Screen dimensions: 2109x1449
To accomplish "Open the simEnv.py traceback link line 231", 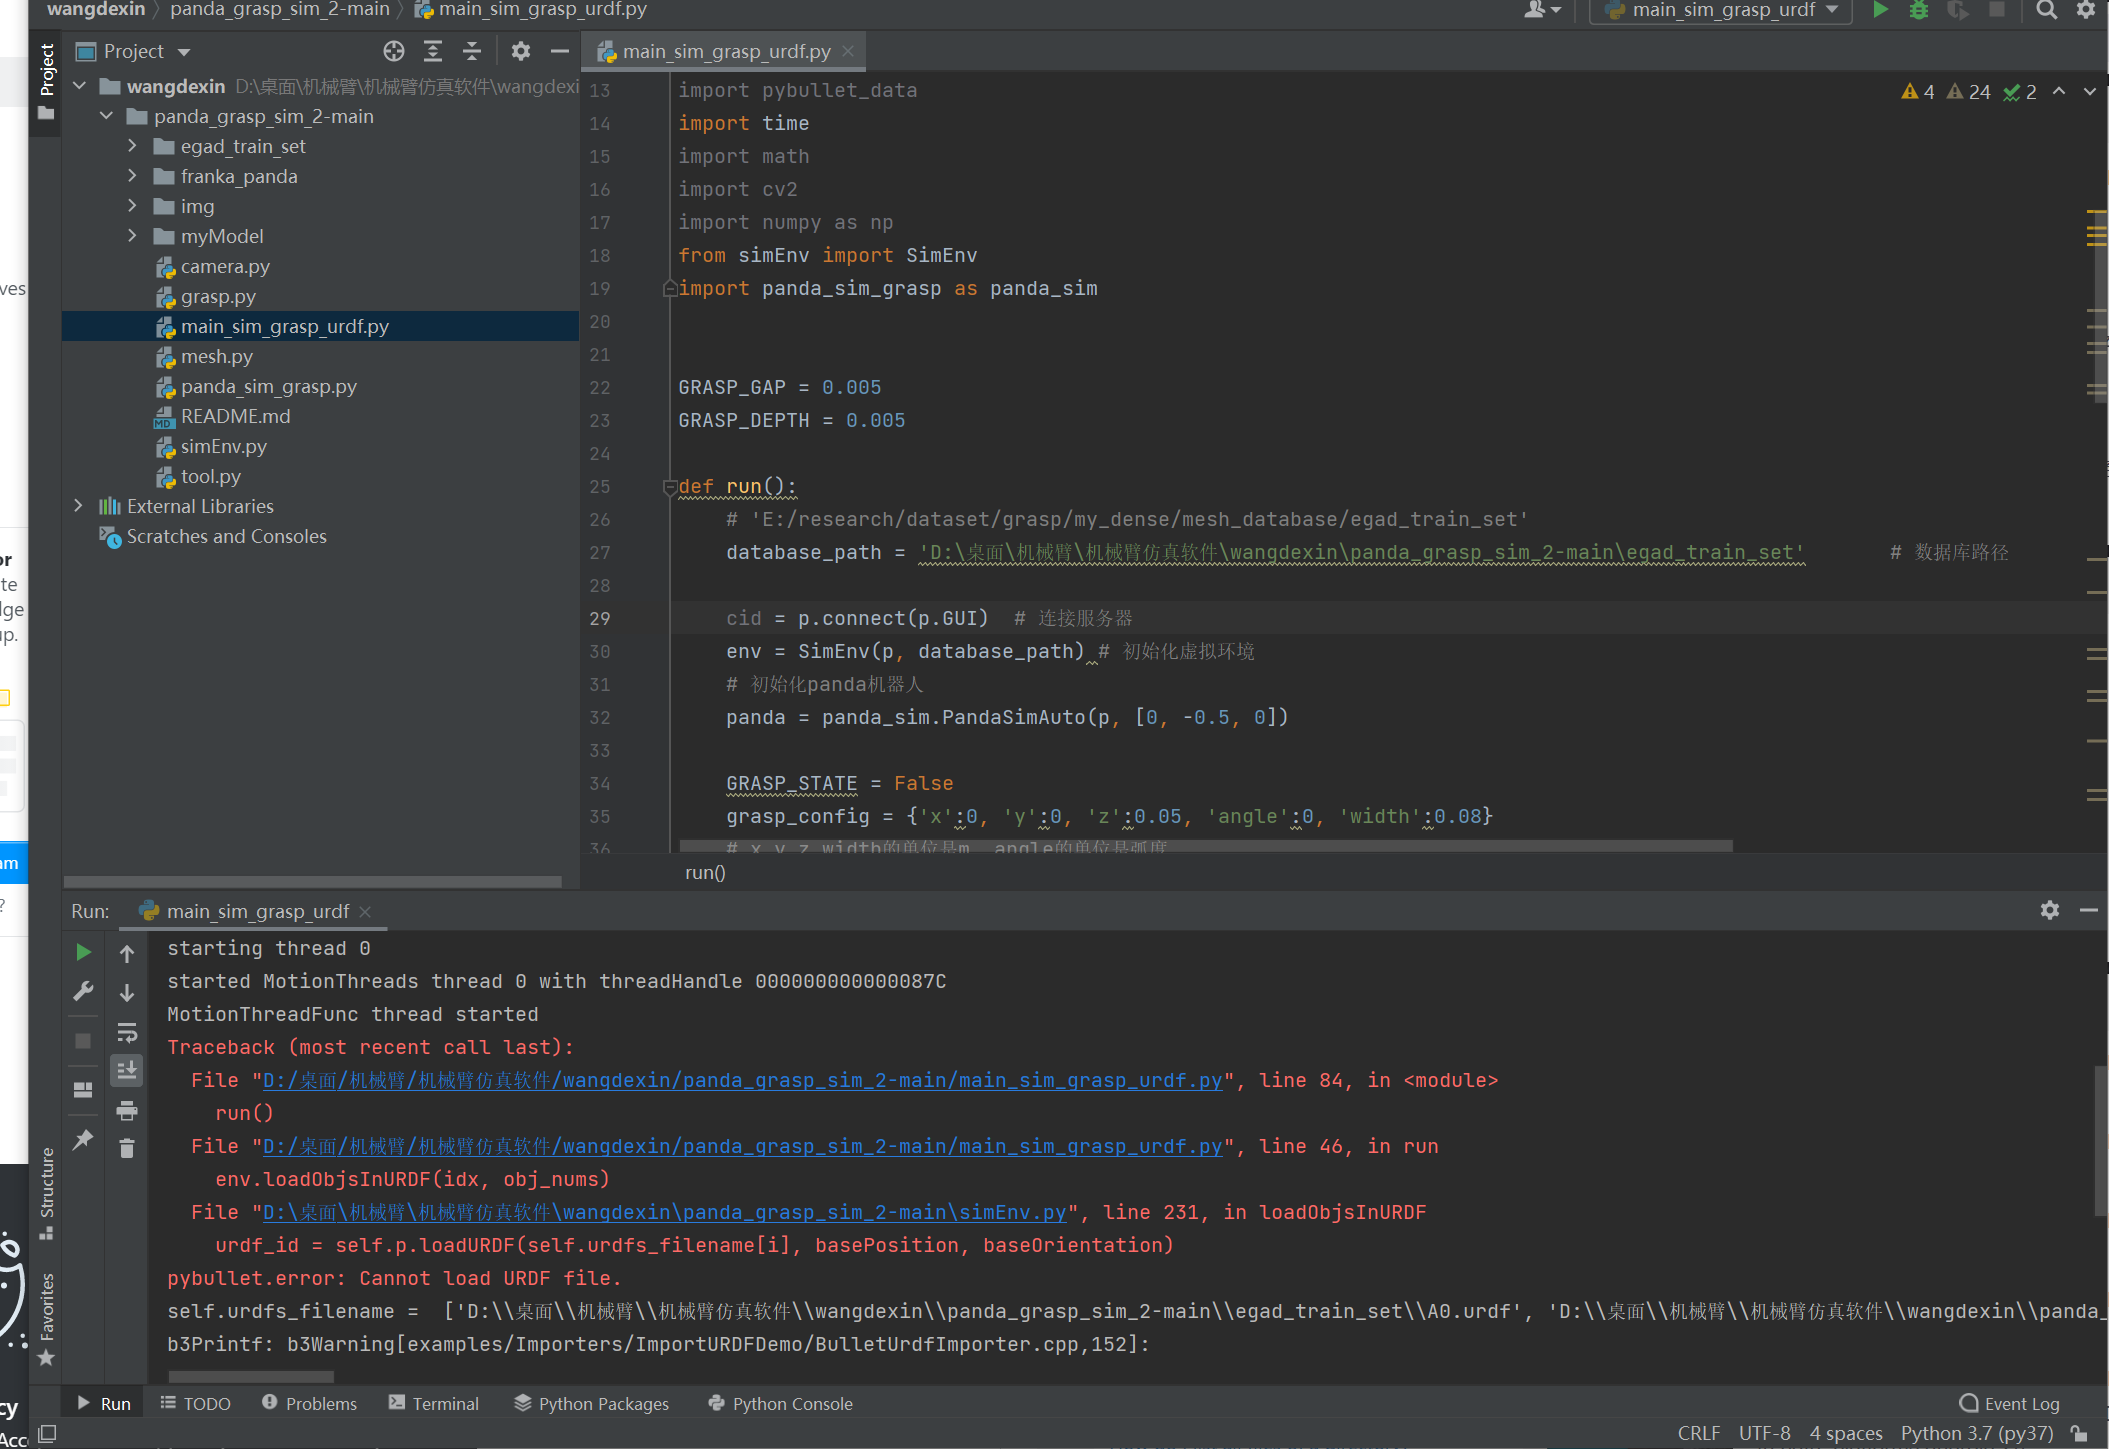I will pyautogui.click(x=662, y=1212).
